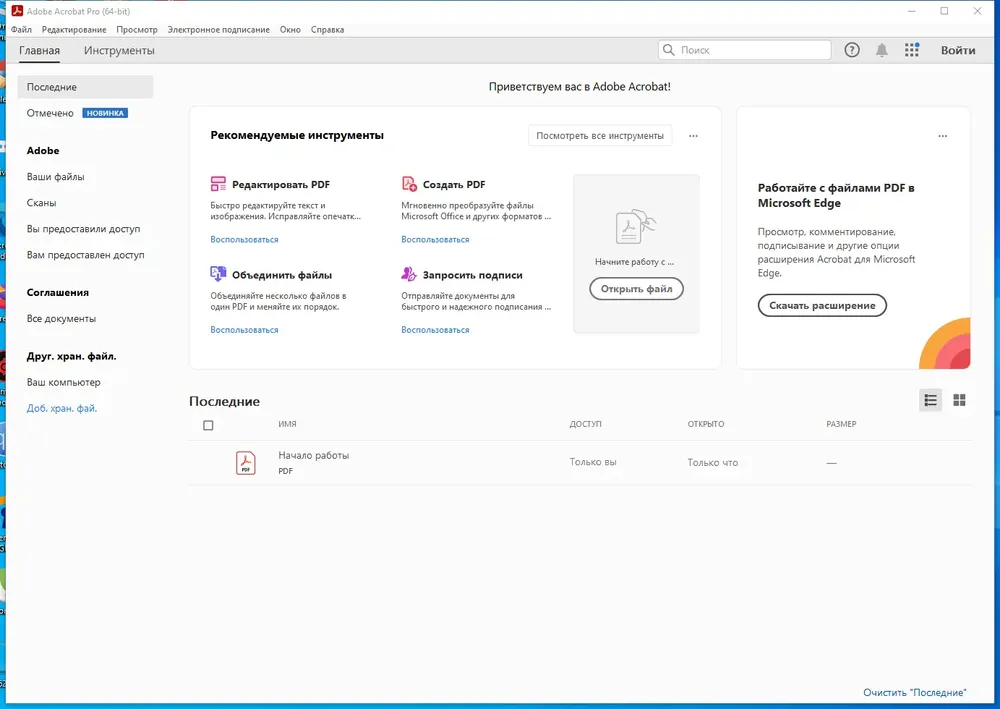Click Скачать расширение button

click(x=822, y=305)
